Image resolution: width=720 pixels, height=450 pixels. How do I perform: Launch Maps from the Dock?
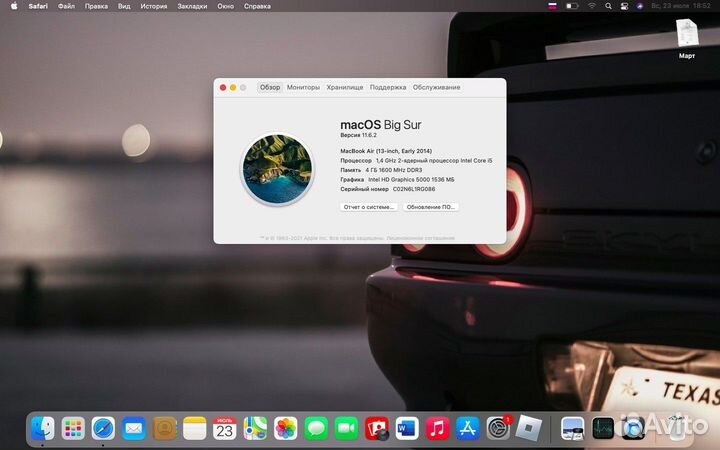[x=255, y=428]
